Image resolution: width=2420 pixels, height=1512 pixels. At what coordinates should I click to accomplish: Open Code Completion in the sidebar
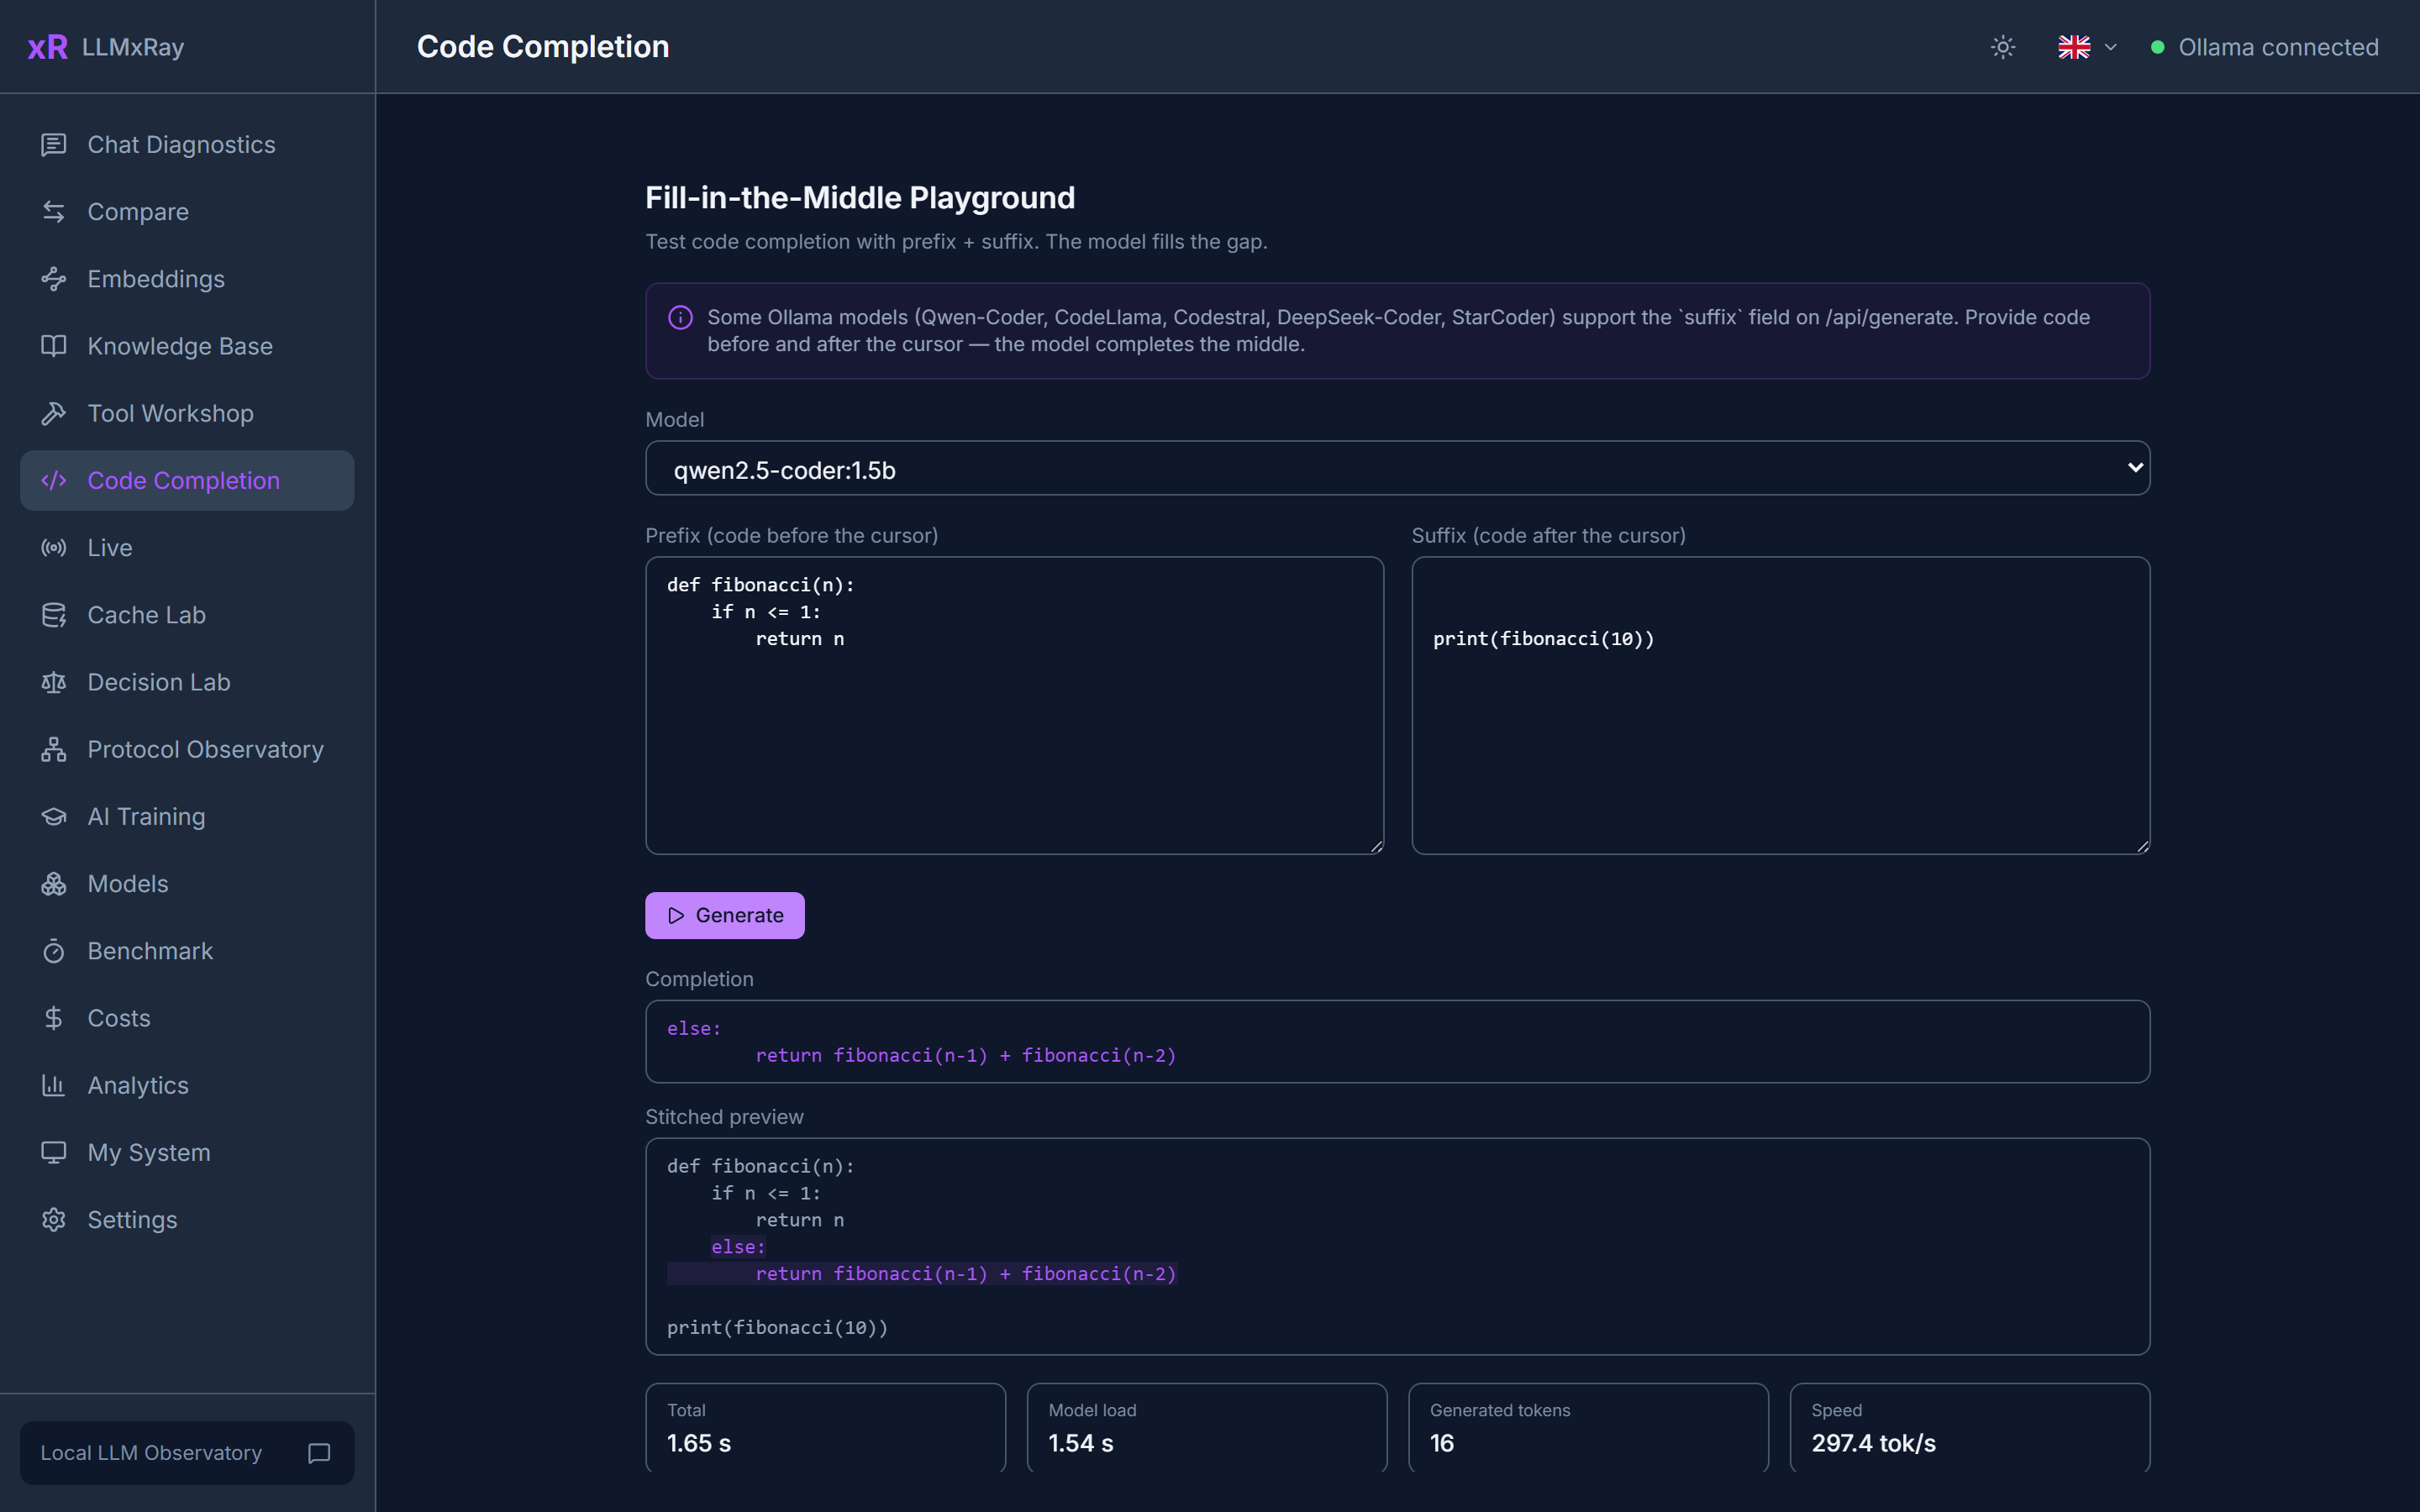187,480
